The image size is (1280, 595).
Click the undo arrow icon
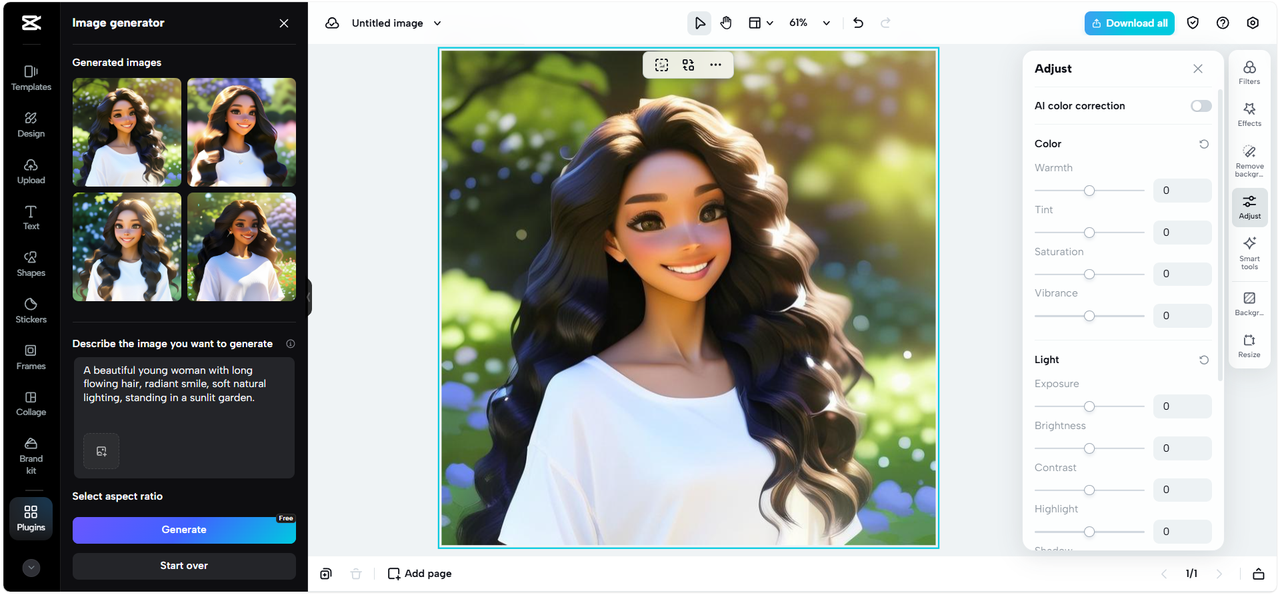(x=858, y=23)
